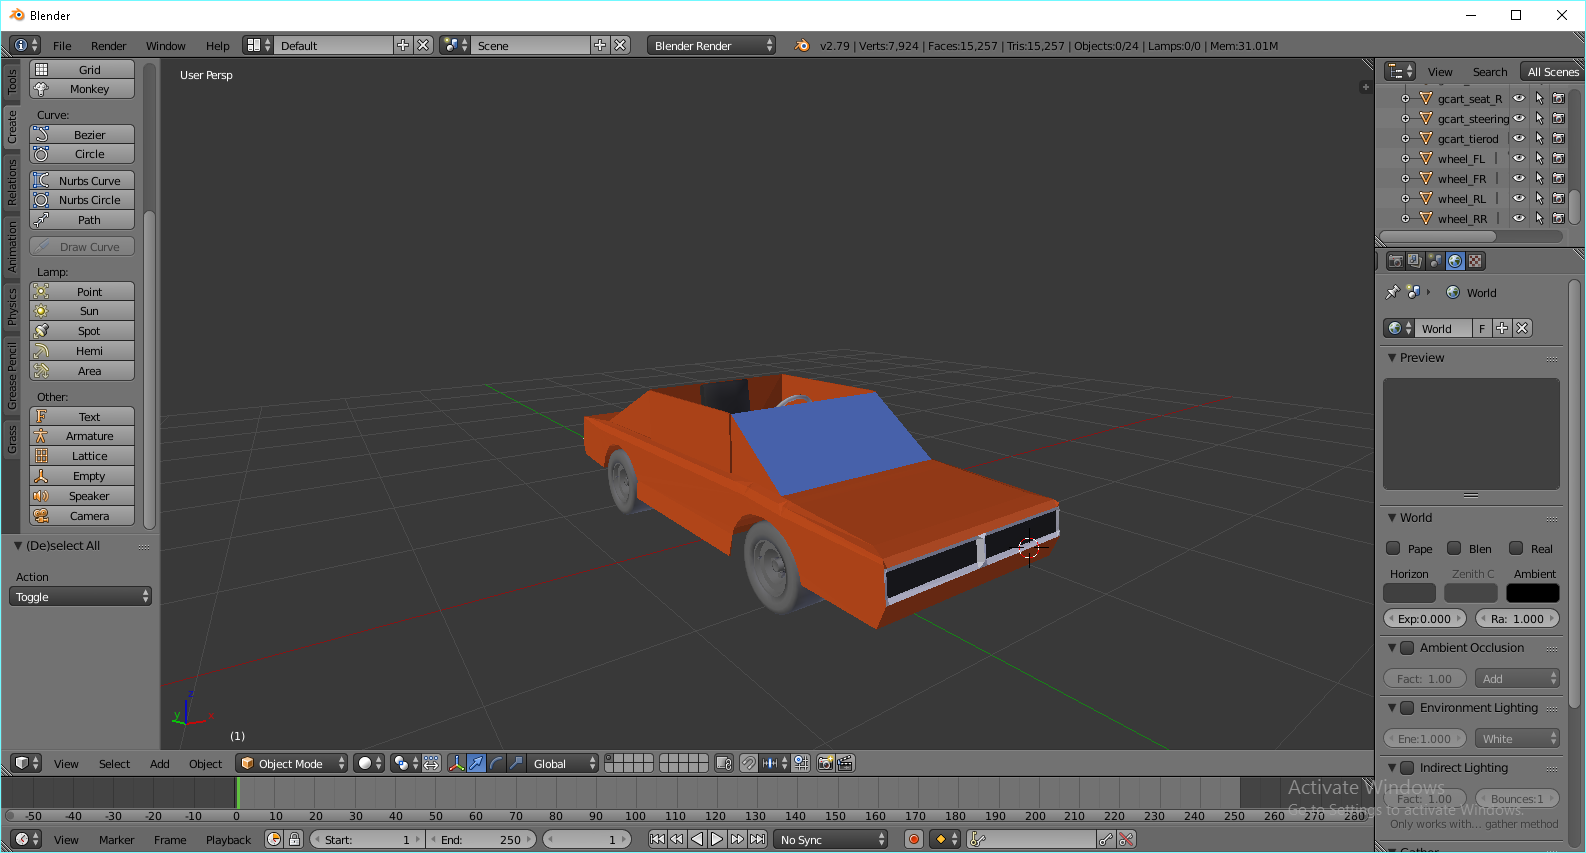Open the Blender Render engine dropdown
Screen dimensions: 1586x853
tap(711, 45)
